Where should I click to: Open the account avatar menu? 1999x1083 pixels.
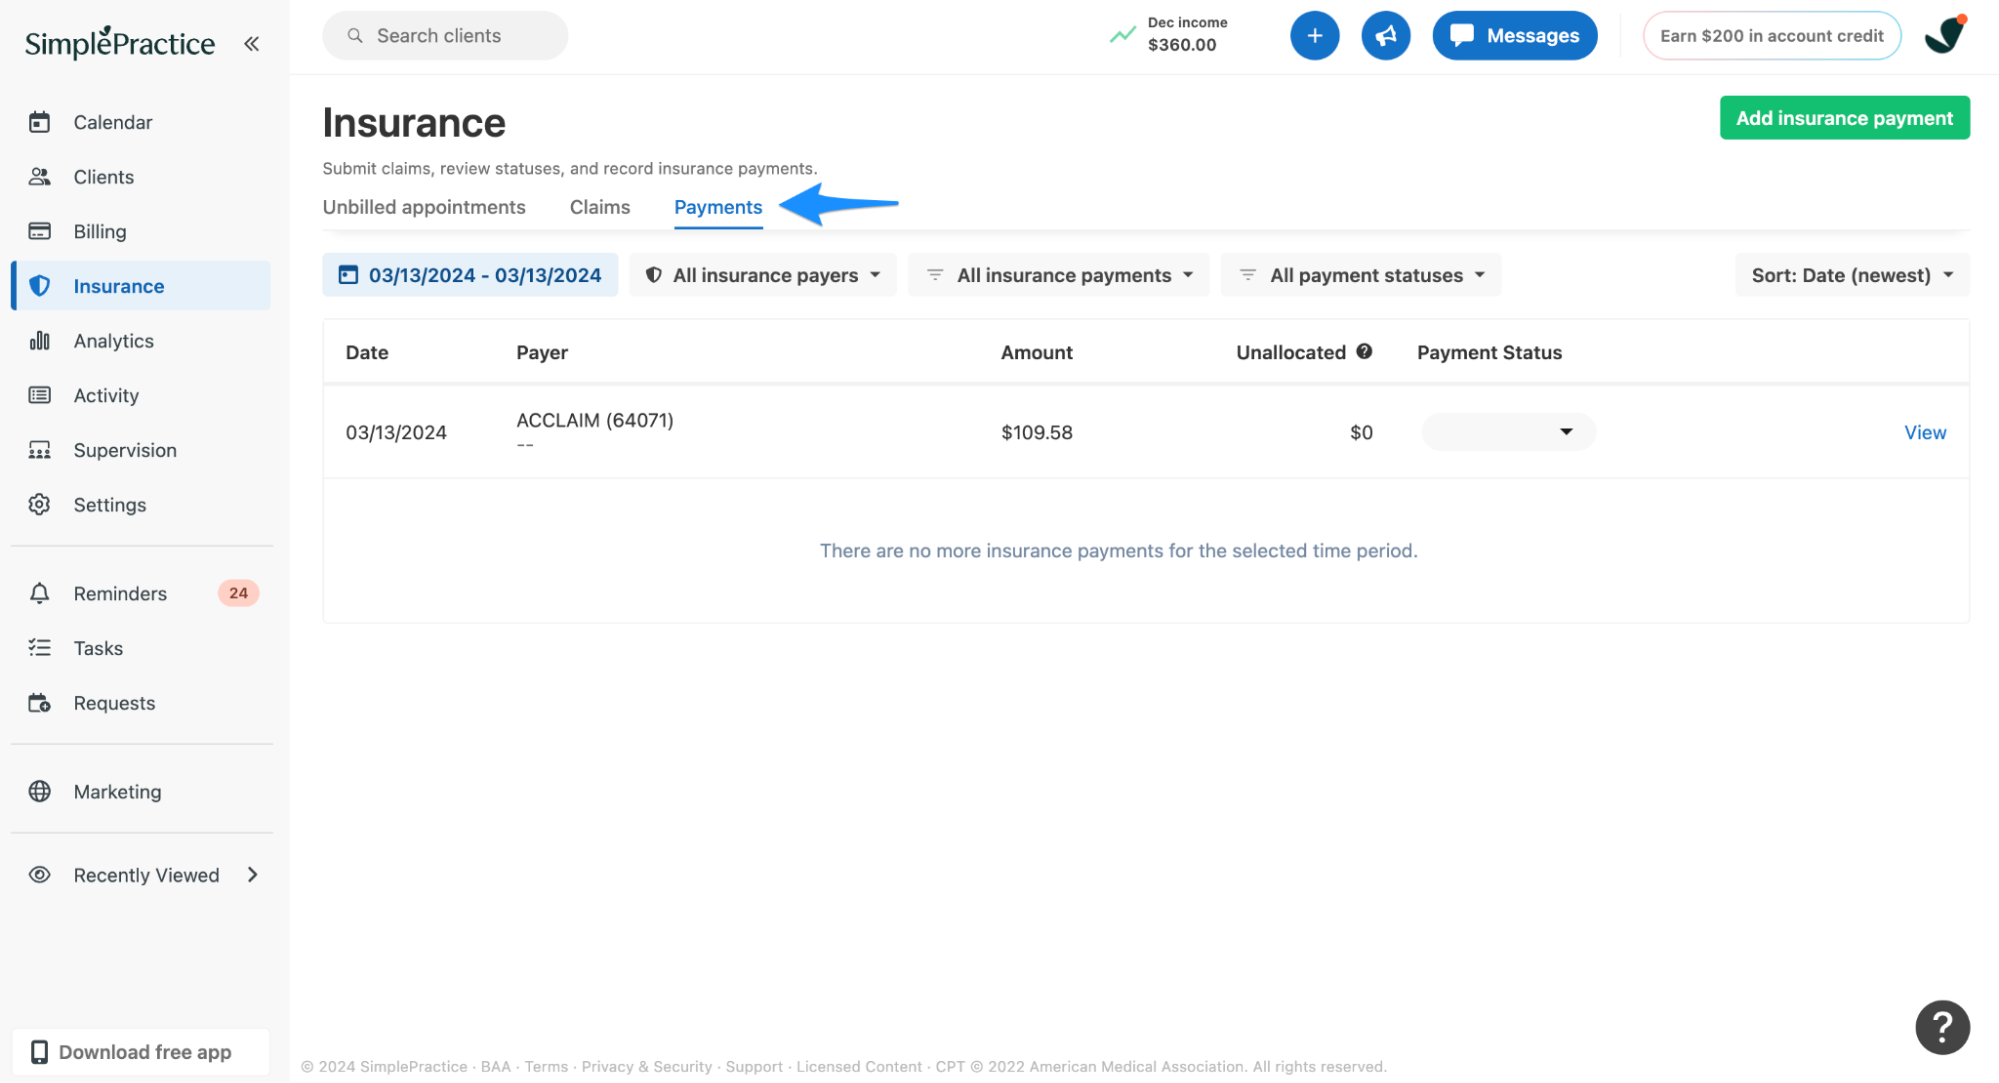[1945, 36]
